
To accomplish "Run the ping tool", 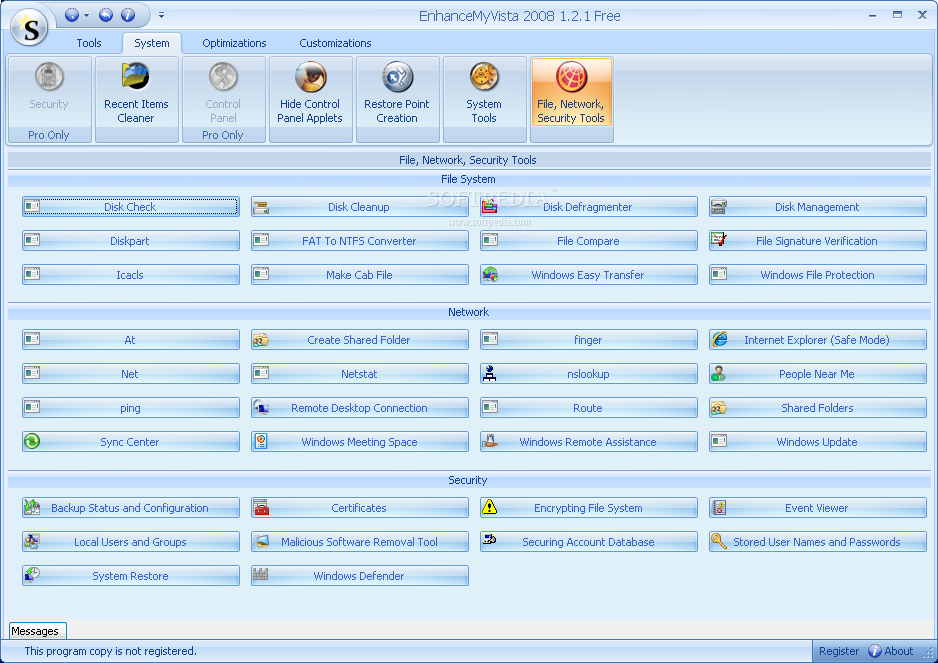I will [x=130, y=407].
